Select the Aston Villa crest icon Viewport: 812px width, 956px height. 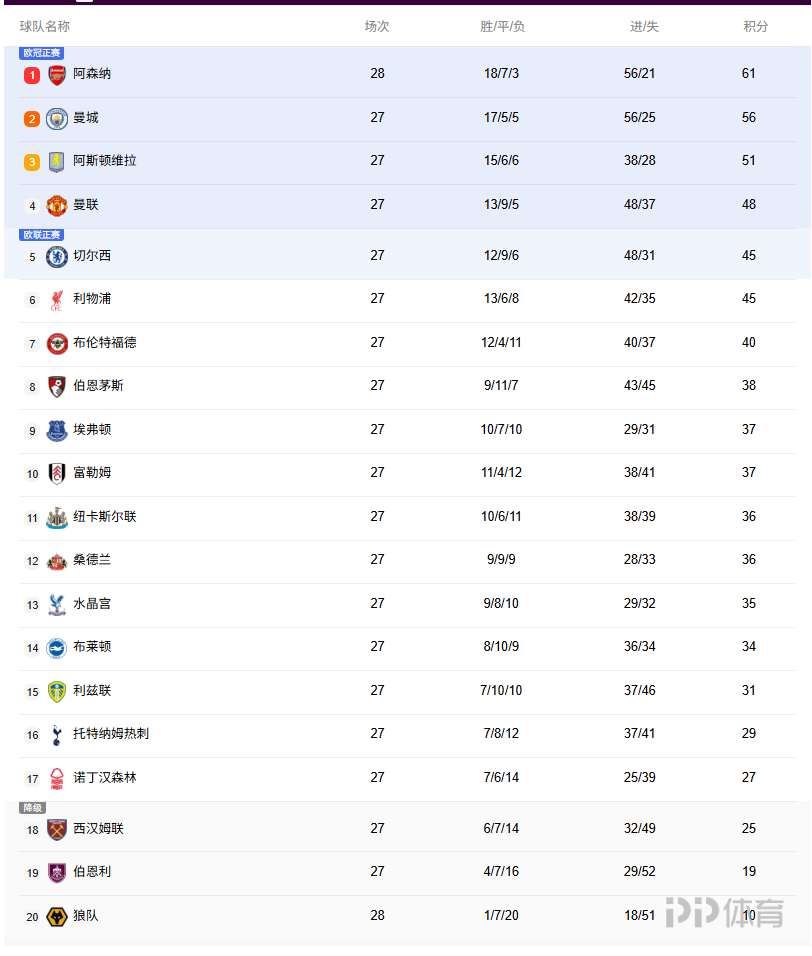point(57,162)
